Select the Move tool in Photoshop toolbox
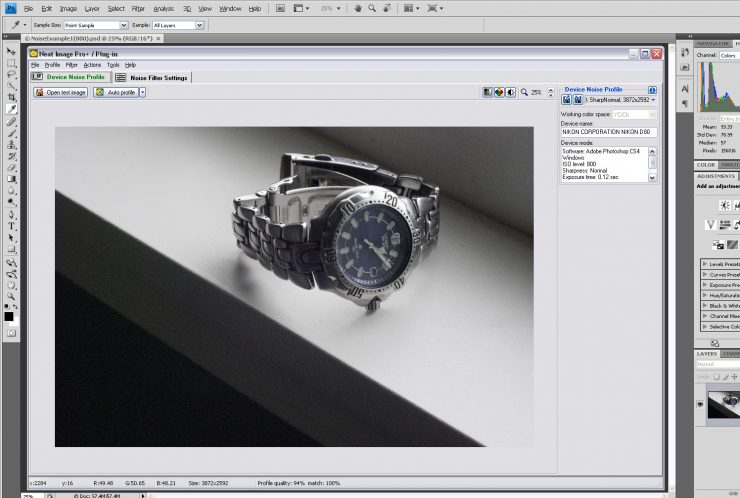Image resolution: width=740 pixels, height=498 pixels. point(11,51)
